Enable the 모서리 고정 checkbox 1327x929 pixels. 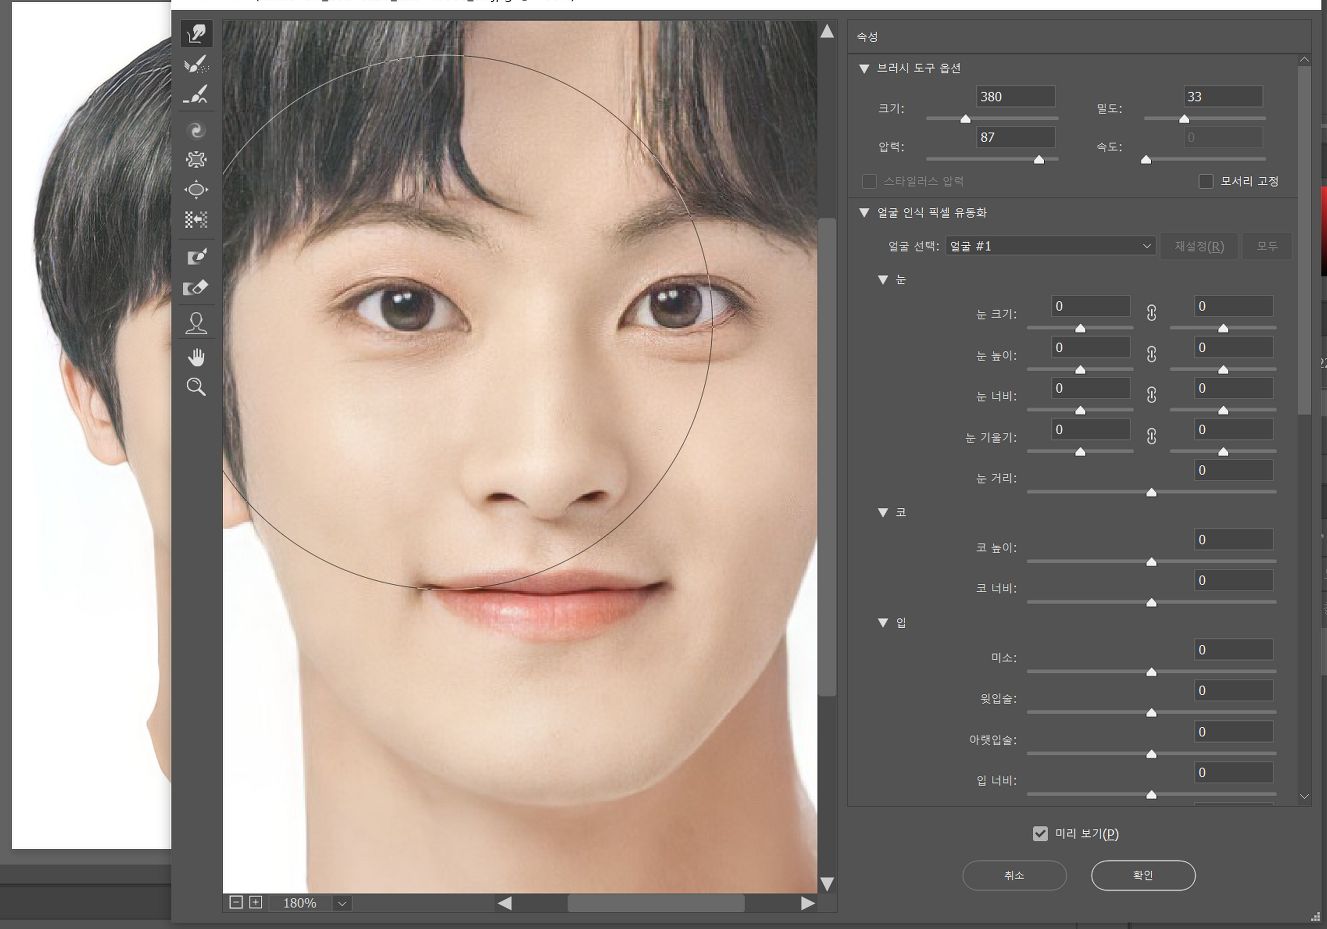point(1206,181)
